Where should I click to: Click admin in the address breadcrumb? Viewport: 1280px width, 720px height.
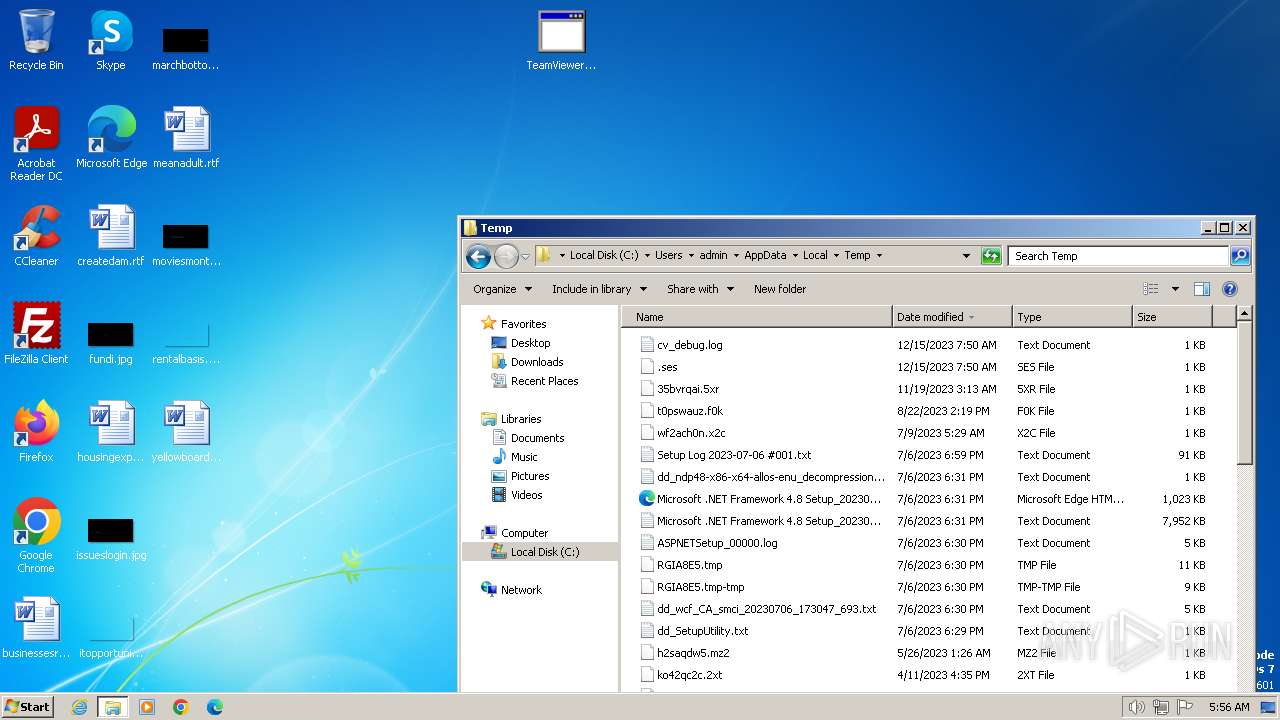pyautogui.click(x=713, y=255)
